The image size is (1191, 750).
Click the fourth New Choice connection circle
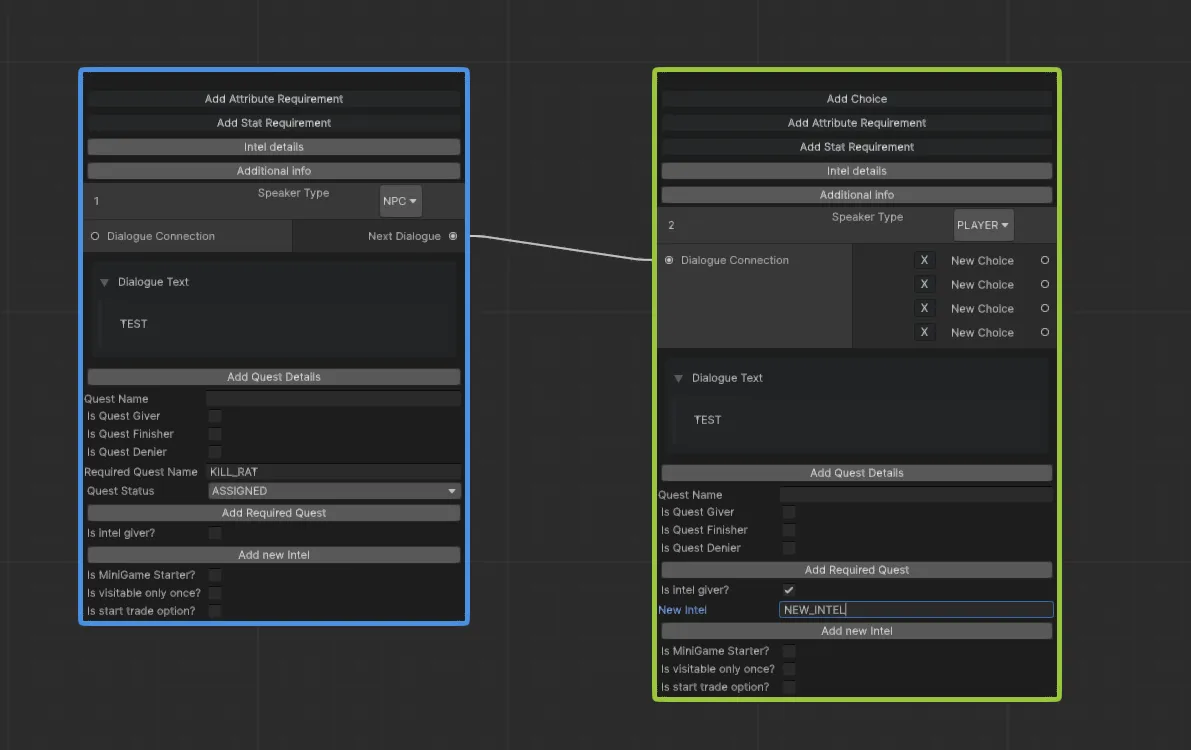tap(1044, 332)
